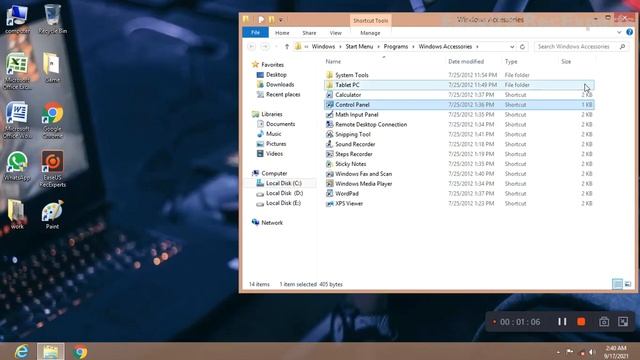Refresh the Windows Accessories folder

[522, 47]
